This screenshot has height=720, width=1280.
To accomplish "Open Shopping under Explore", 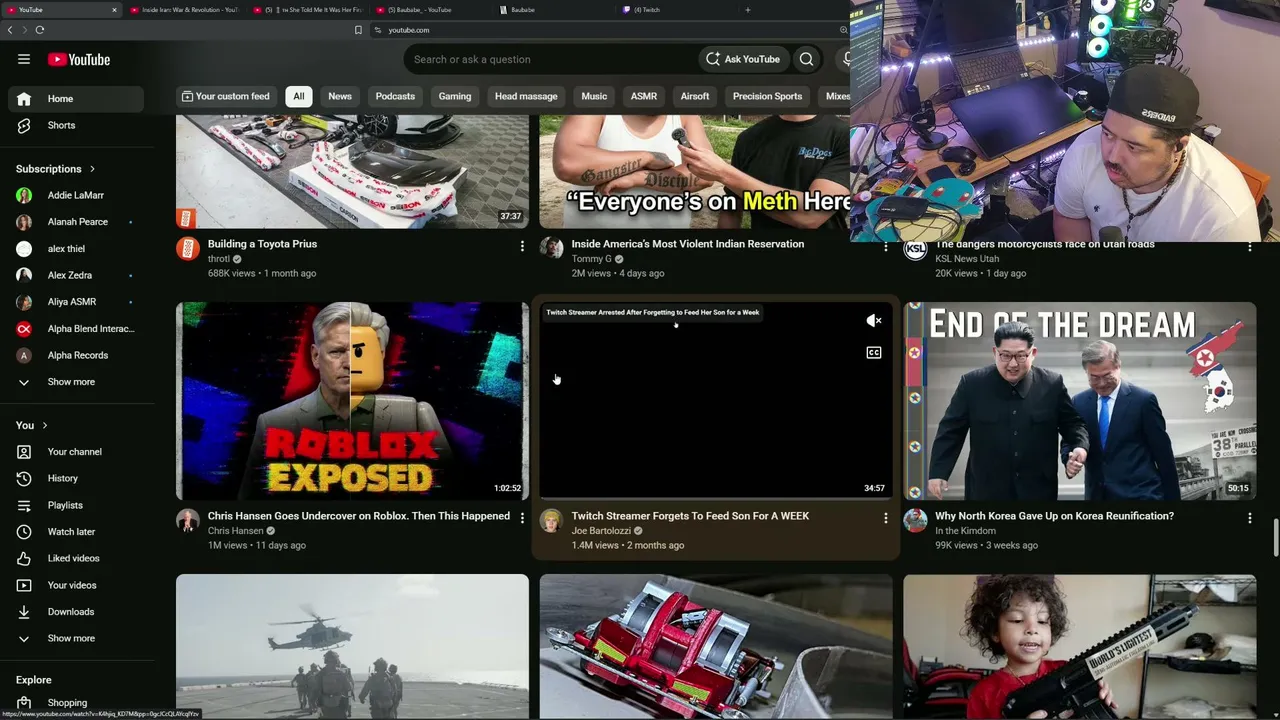I will coord(76,703).
